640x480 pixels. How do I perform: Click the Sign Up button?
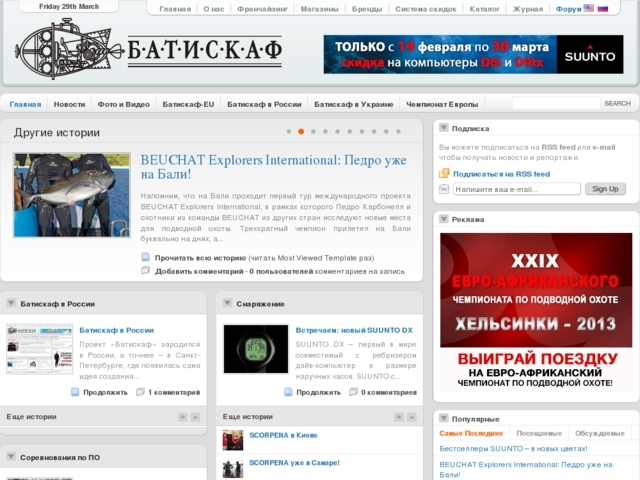point(605,189)
